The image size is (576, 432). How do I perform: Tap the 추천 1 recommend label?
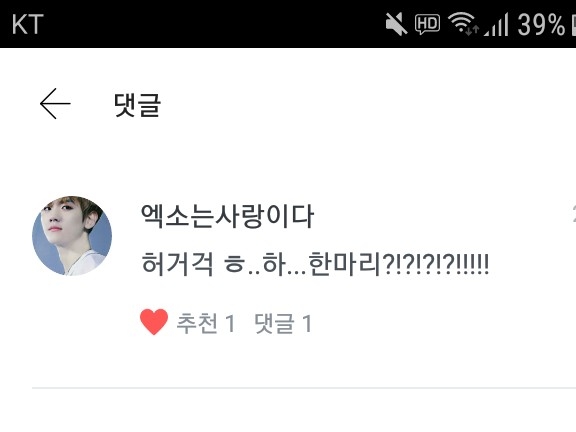pyautogui.click(x=206, y=323)
